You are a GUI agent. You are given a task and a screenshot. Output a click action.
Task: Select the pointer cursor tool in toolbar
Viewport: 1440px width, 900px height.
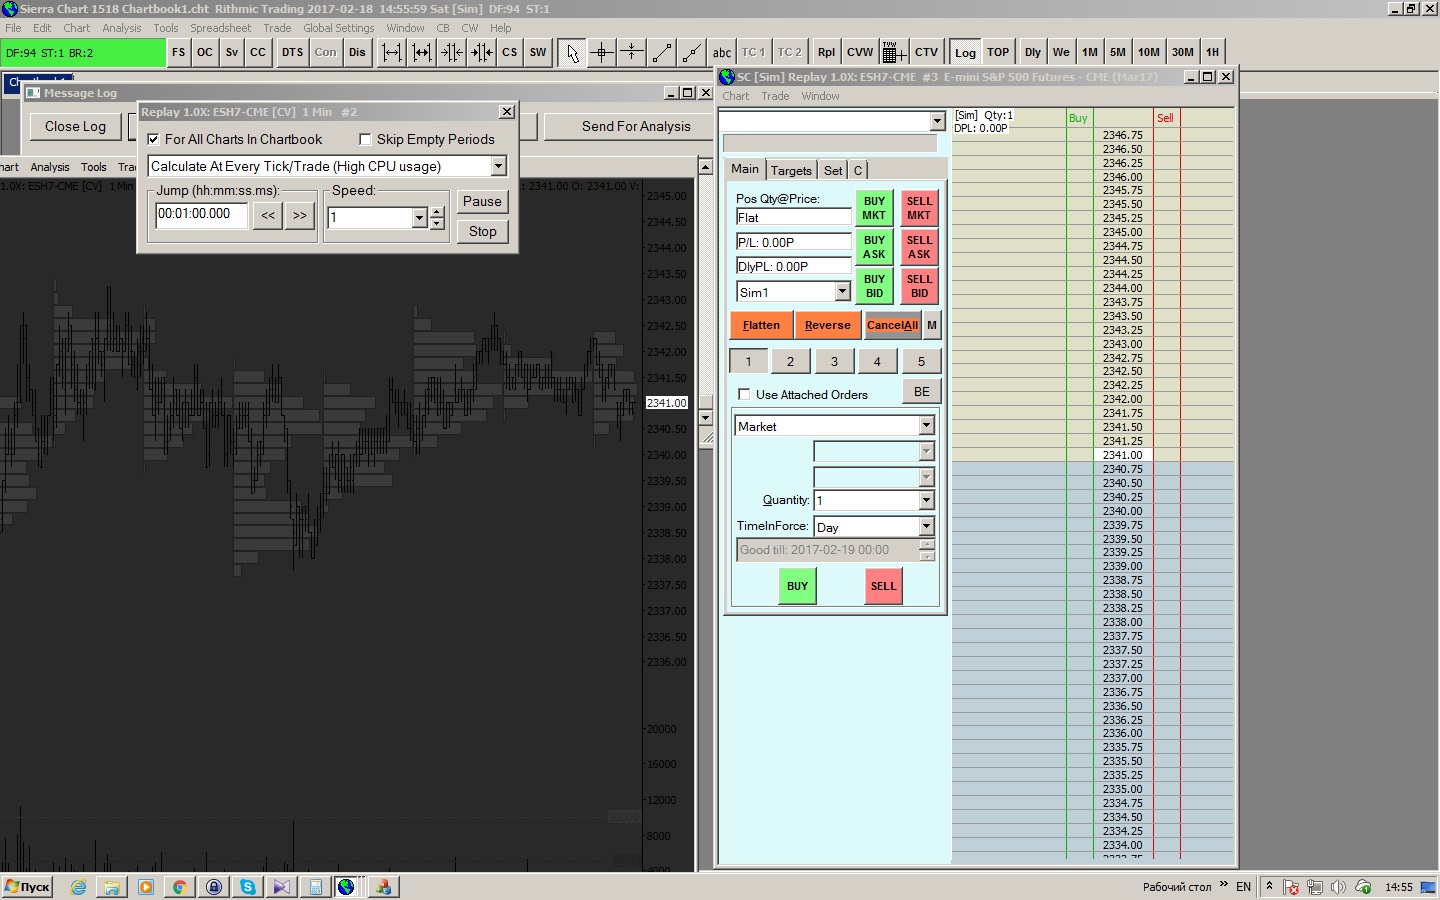click(572, 53)
